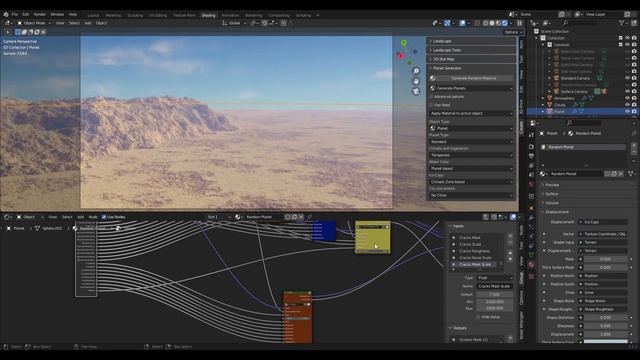This screenshot has height=360, width=640.
Task: Open the Edit menu
Action: tap(26, 14)
